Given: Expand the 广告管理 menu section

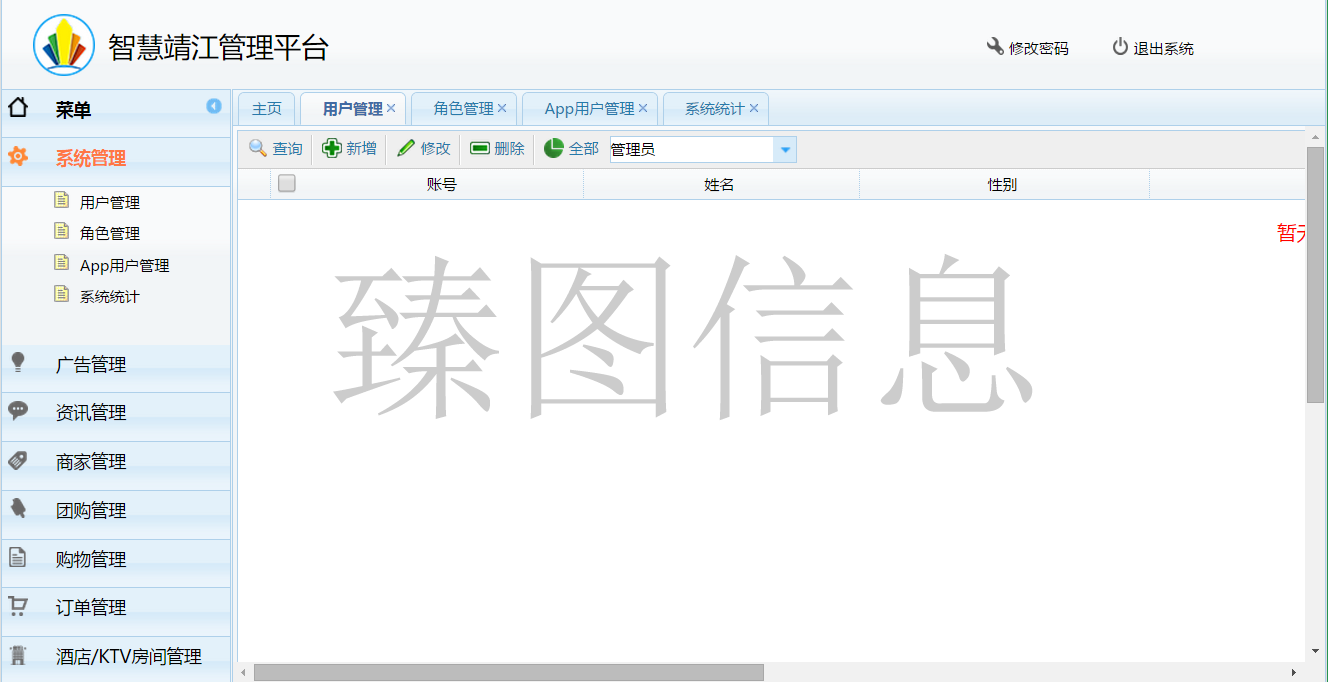Looking at the screenshot, I should (x=91, y=365).
